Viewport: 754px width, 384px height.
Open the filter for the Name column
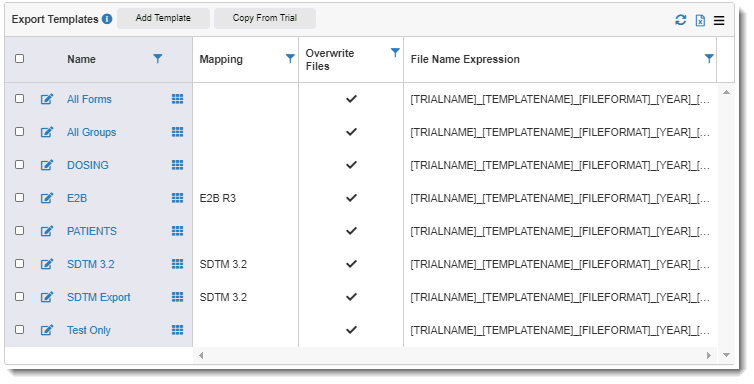(158, 59)
